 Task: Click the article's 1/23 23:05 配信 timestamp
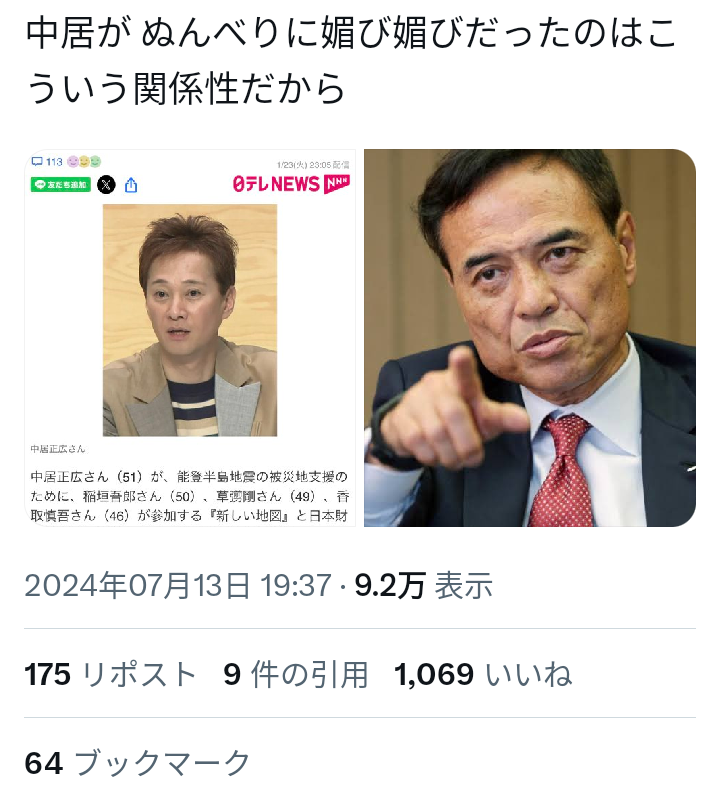[x=313, y=165]
